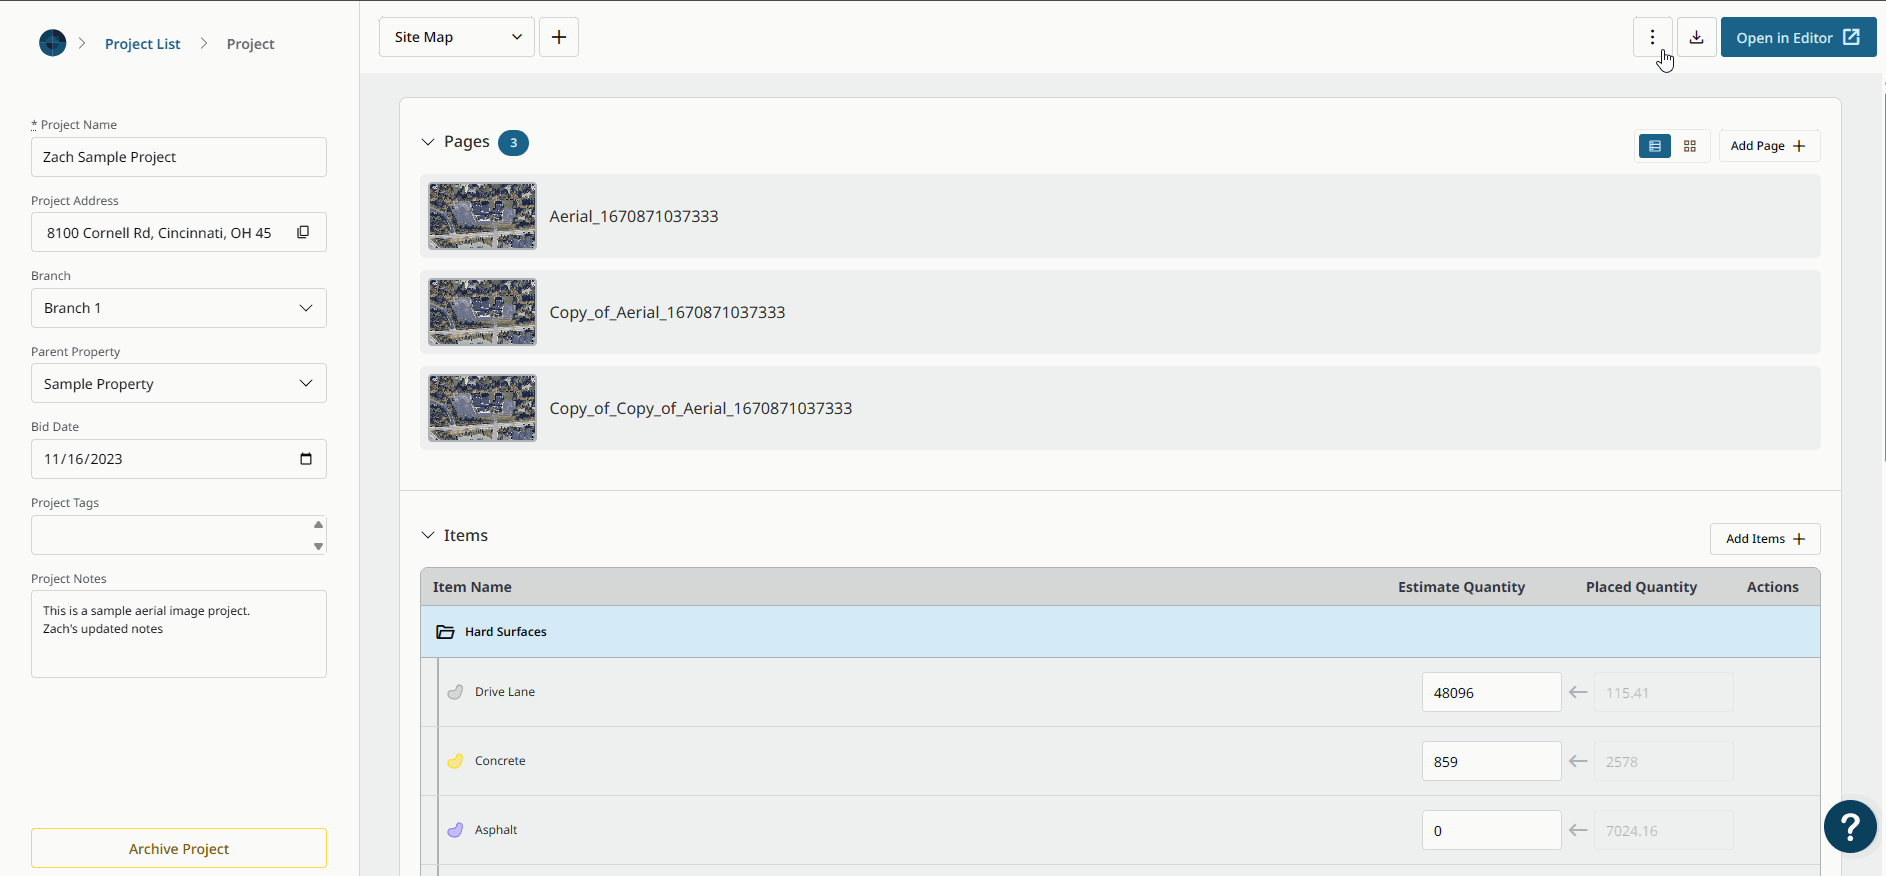Click Drive Lane estimate quantity field

click(1491, 692)
